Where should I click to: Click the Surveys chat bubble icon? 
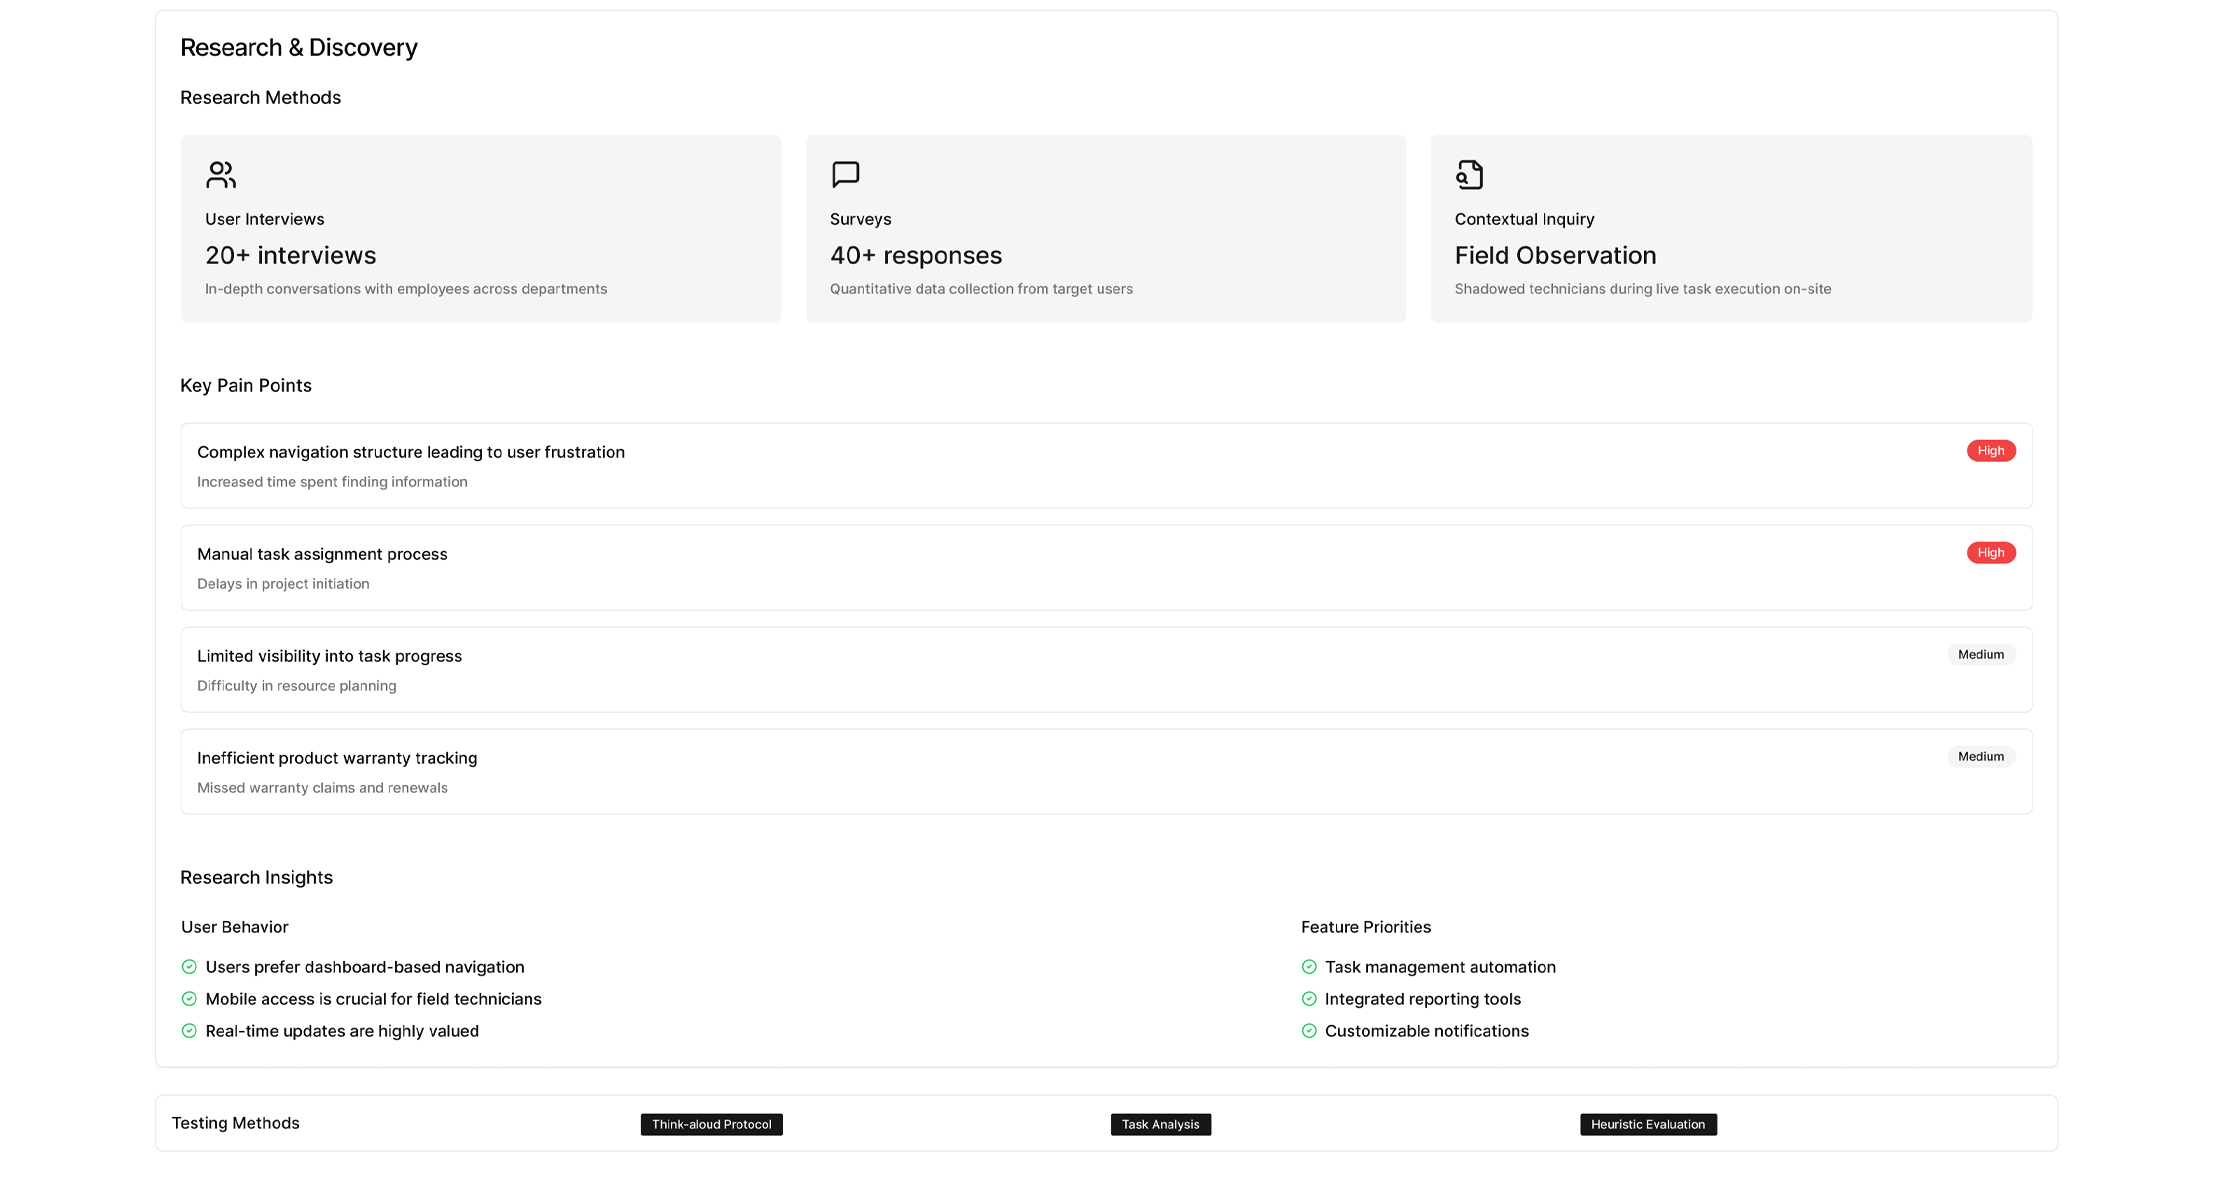point(845,175)
